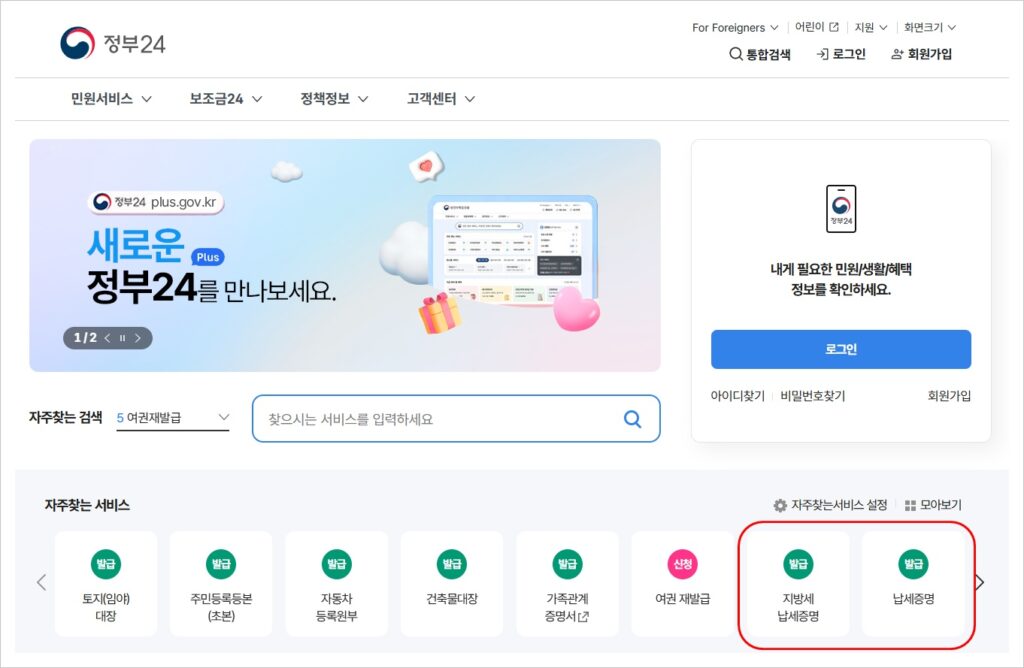Open 여권 재발급 신청 card
The height and width of the screenshot is (668, 1024).
[682, 583]
